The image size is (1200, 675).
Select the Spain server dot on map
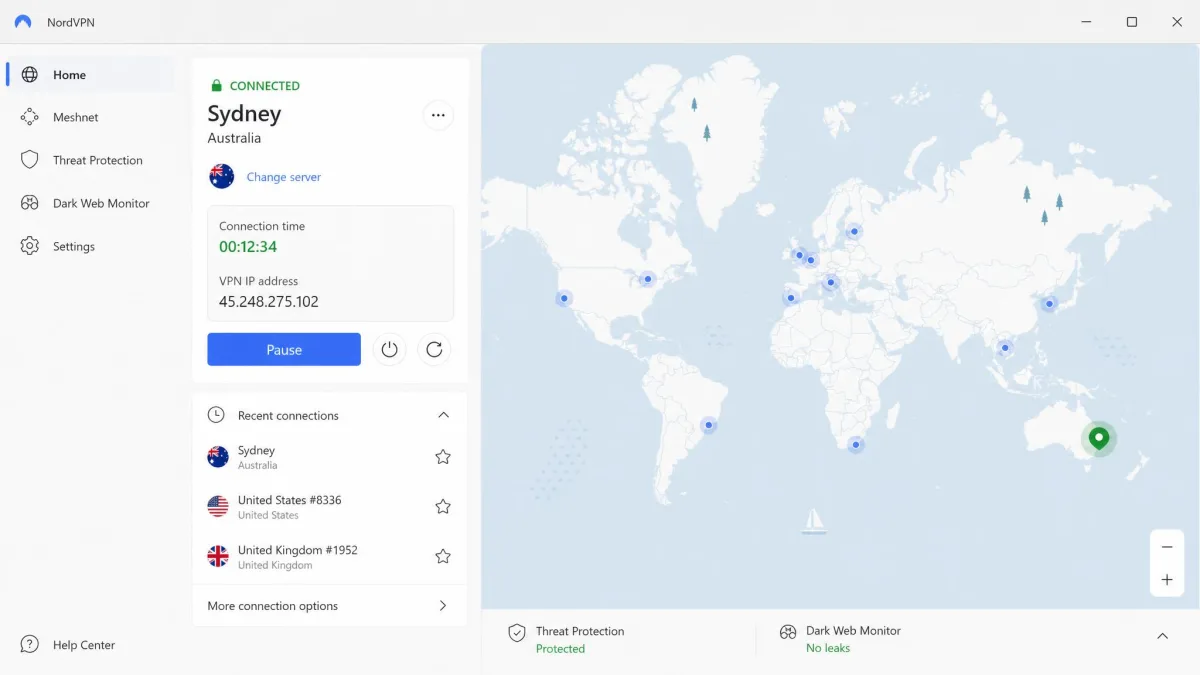791,297
